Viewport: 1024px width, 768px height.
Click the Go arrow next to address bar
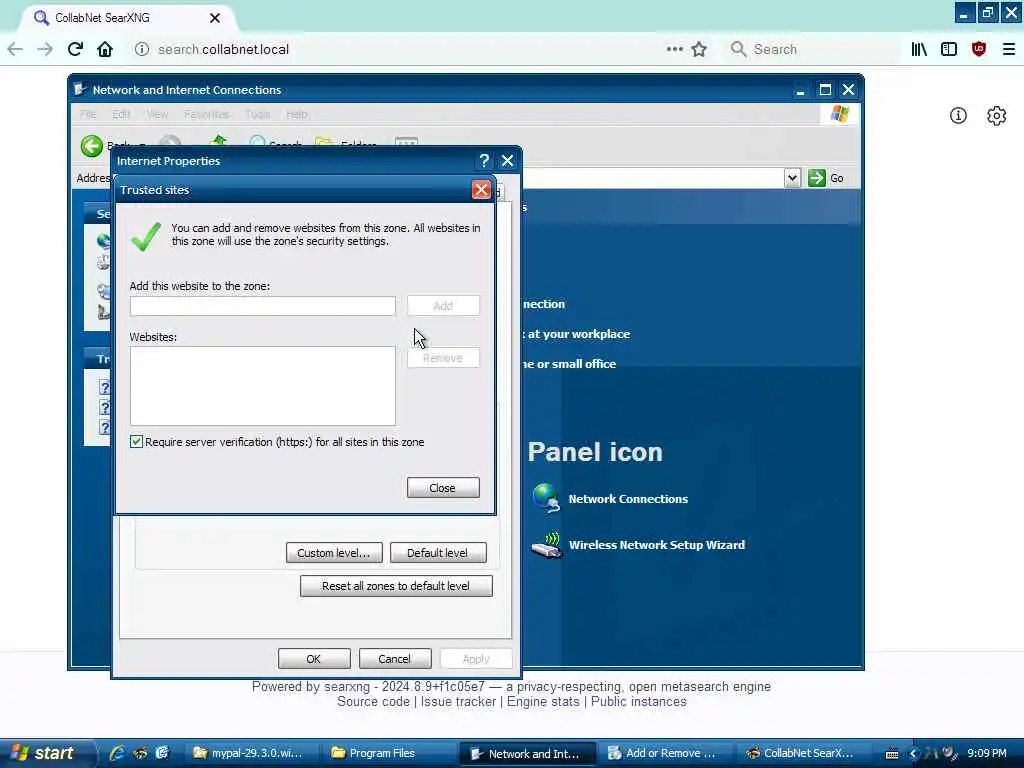pyautogui.click(x=816, y=178)
